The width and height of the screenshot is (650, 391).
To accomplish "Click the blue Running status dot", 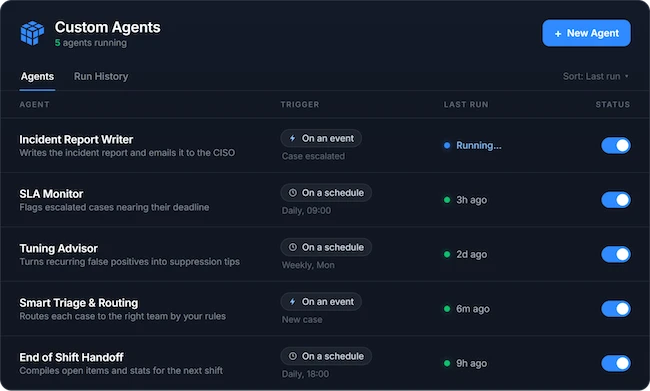I will [x=447, y=146].
